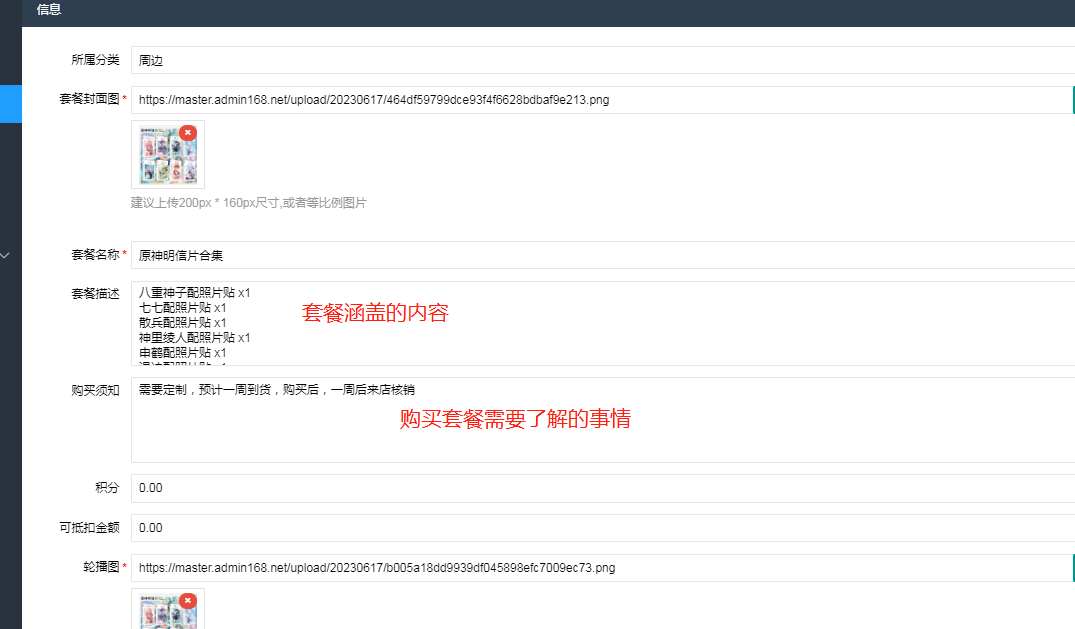The height and width of the screenshot is (629, 1075).
Task: Click inside the 购买须知 text area
Action: (x=603, y=420)
